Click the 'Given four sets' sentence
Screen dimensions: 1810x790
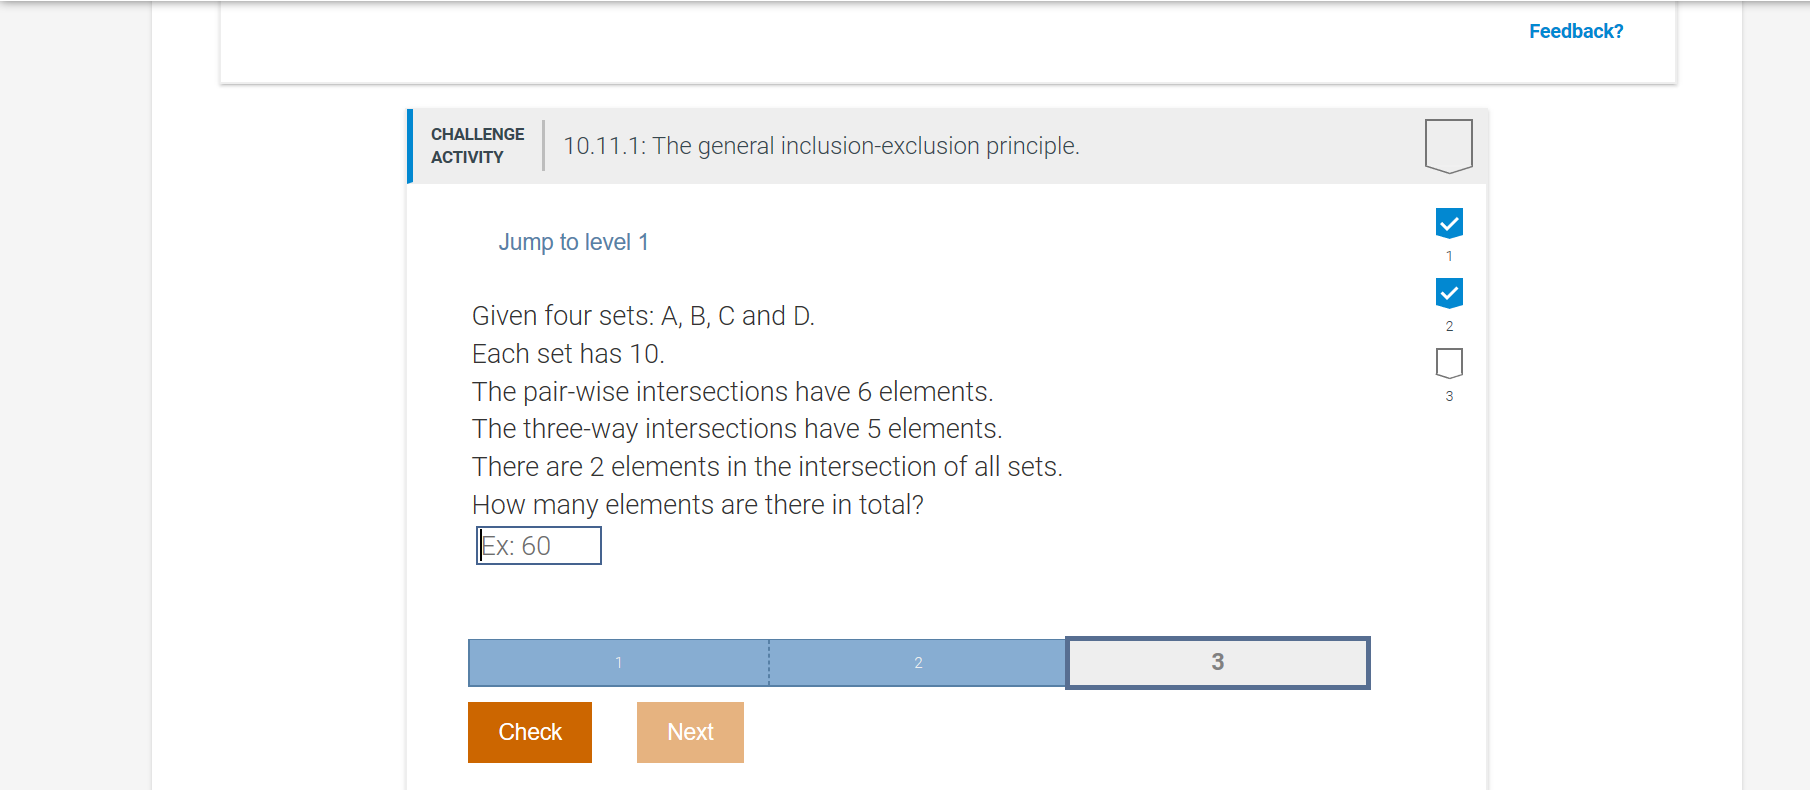pyautogui.click(x=643, y=316)
